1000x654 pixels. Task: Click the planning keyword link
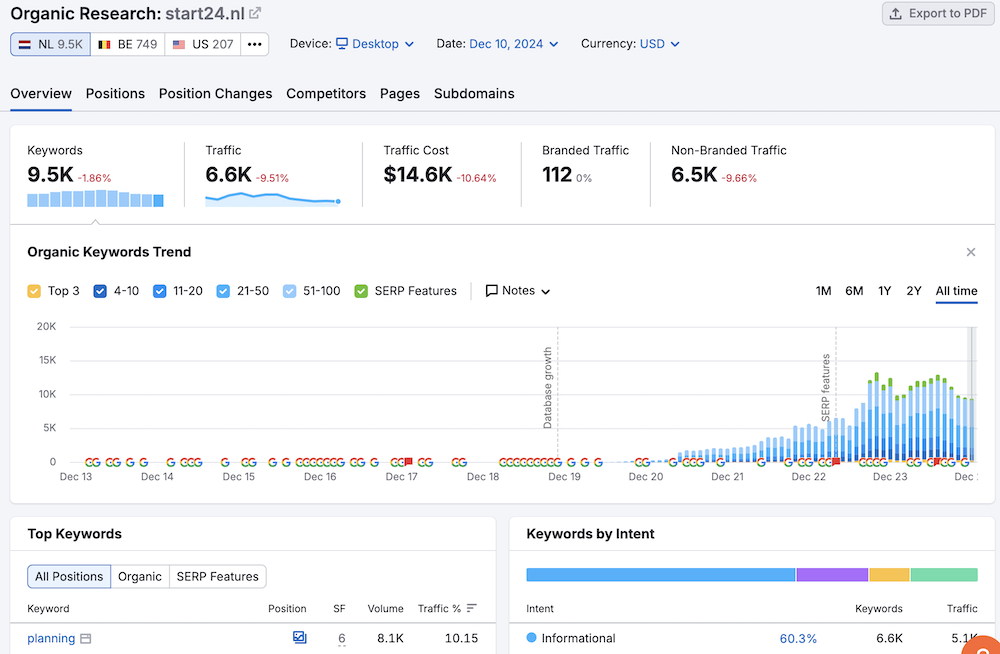pyautogui.click(x=51, y=638)
